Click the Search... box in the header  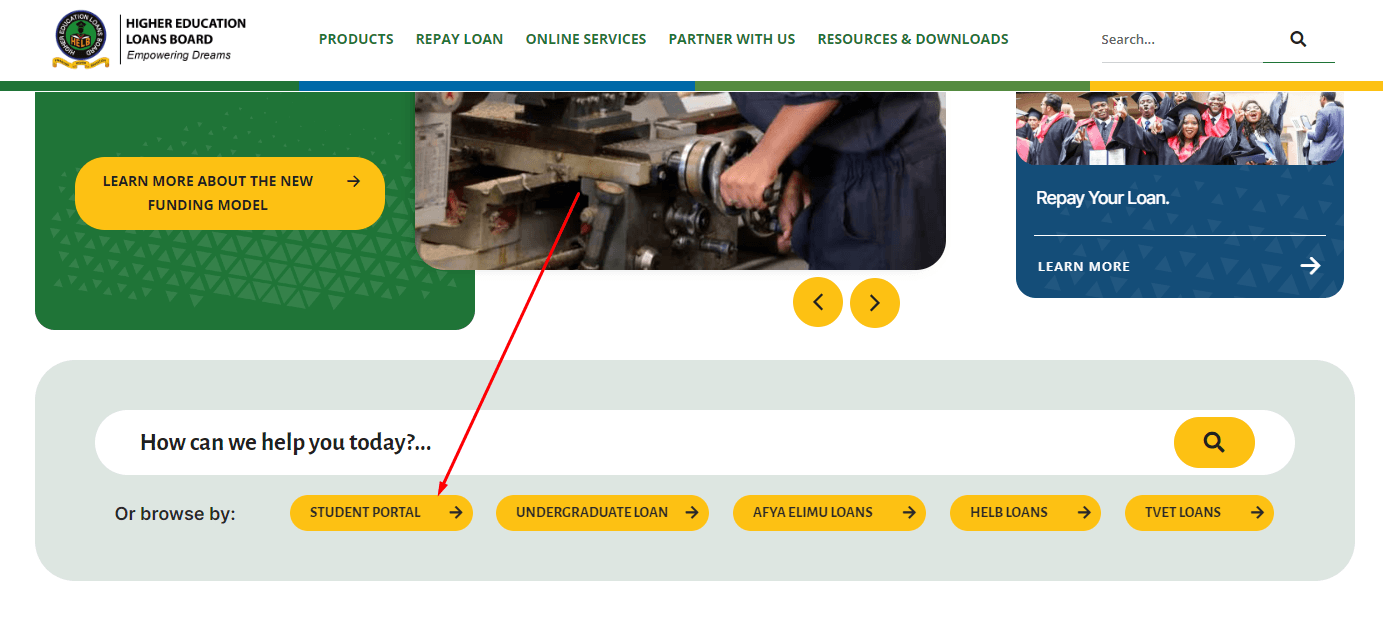click(x=1180, y=39)
